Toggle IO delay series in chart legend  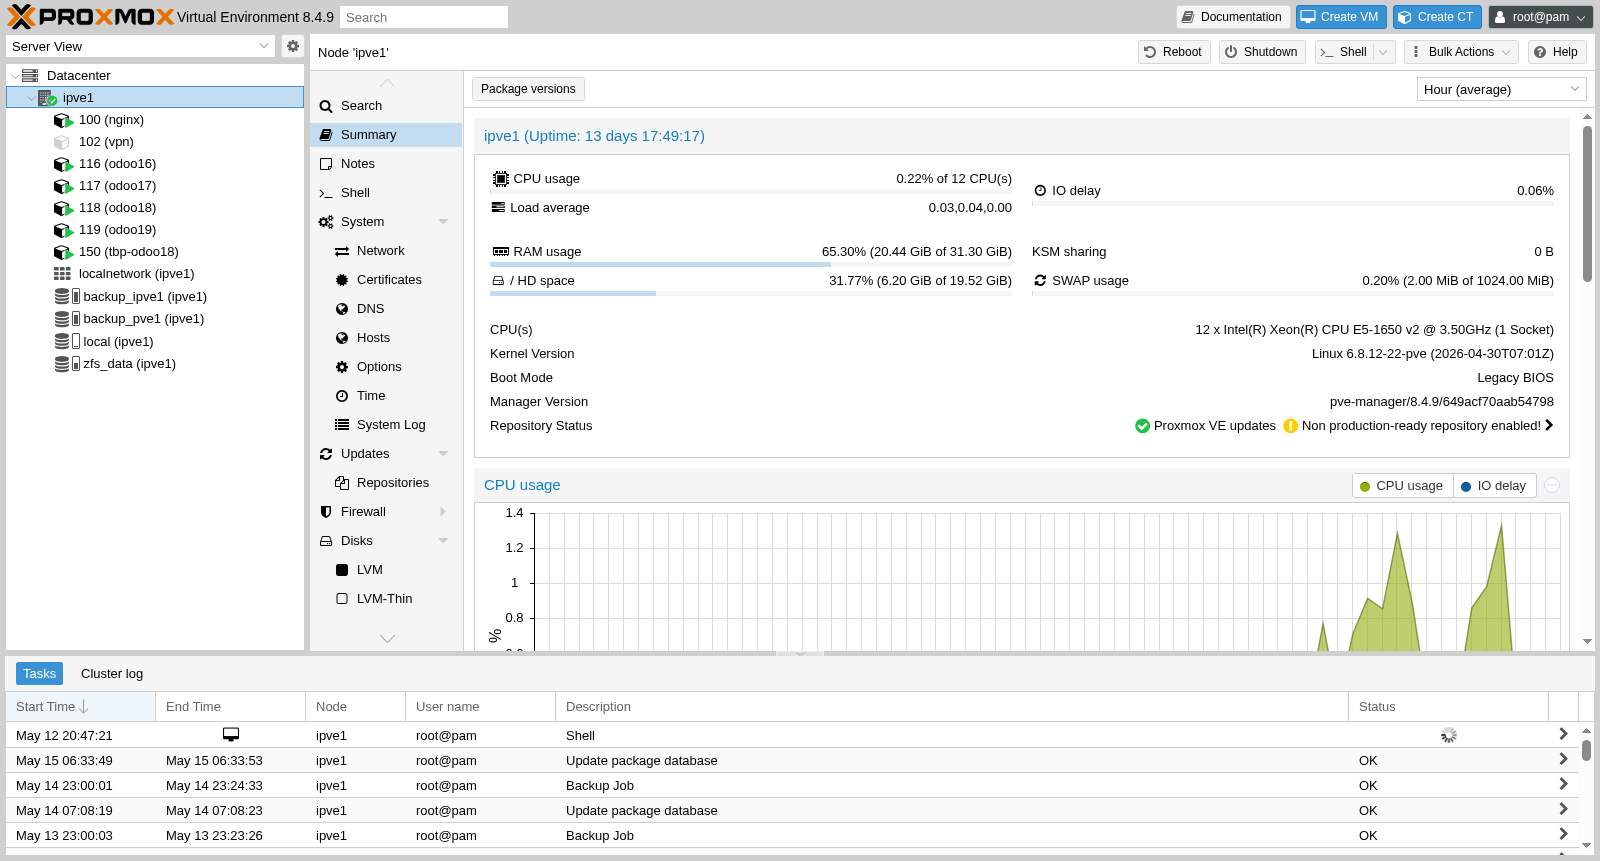click(x=1494, y=486)
